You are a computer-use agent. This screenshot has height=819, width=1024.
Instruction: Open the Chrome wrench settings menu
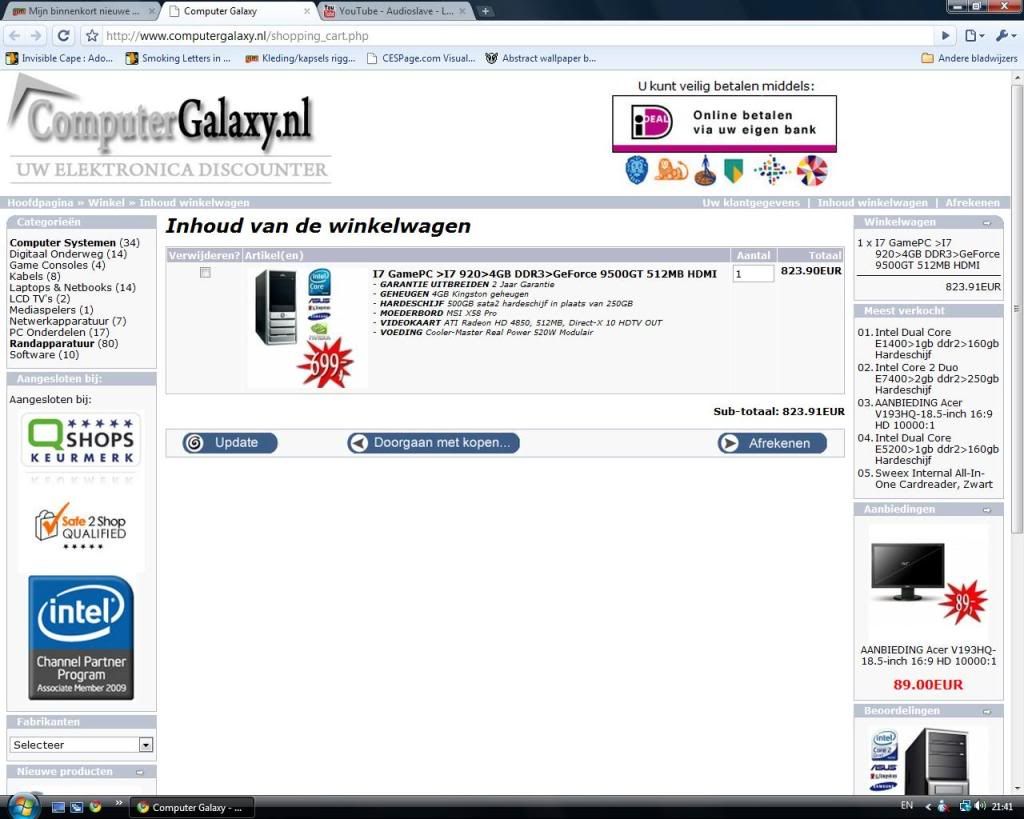1004,36
